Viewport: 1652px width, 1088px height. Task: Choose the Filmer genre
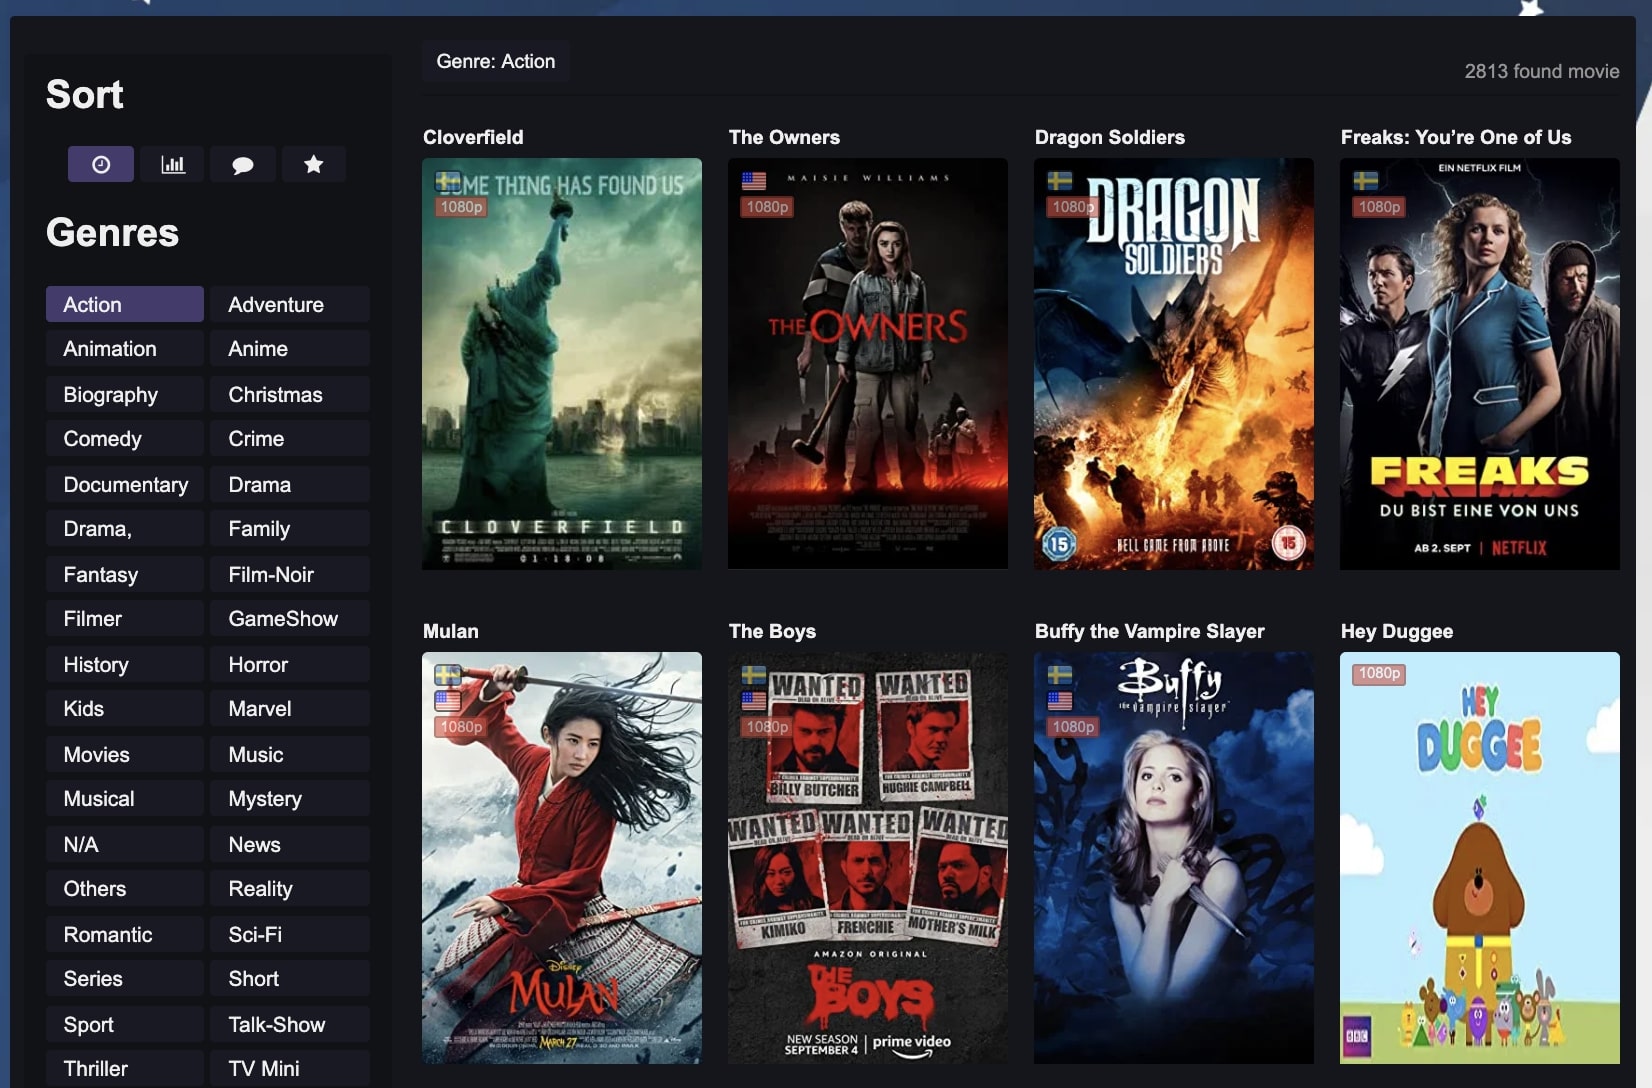(125, 619)
